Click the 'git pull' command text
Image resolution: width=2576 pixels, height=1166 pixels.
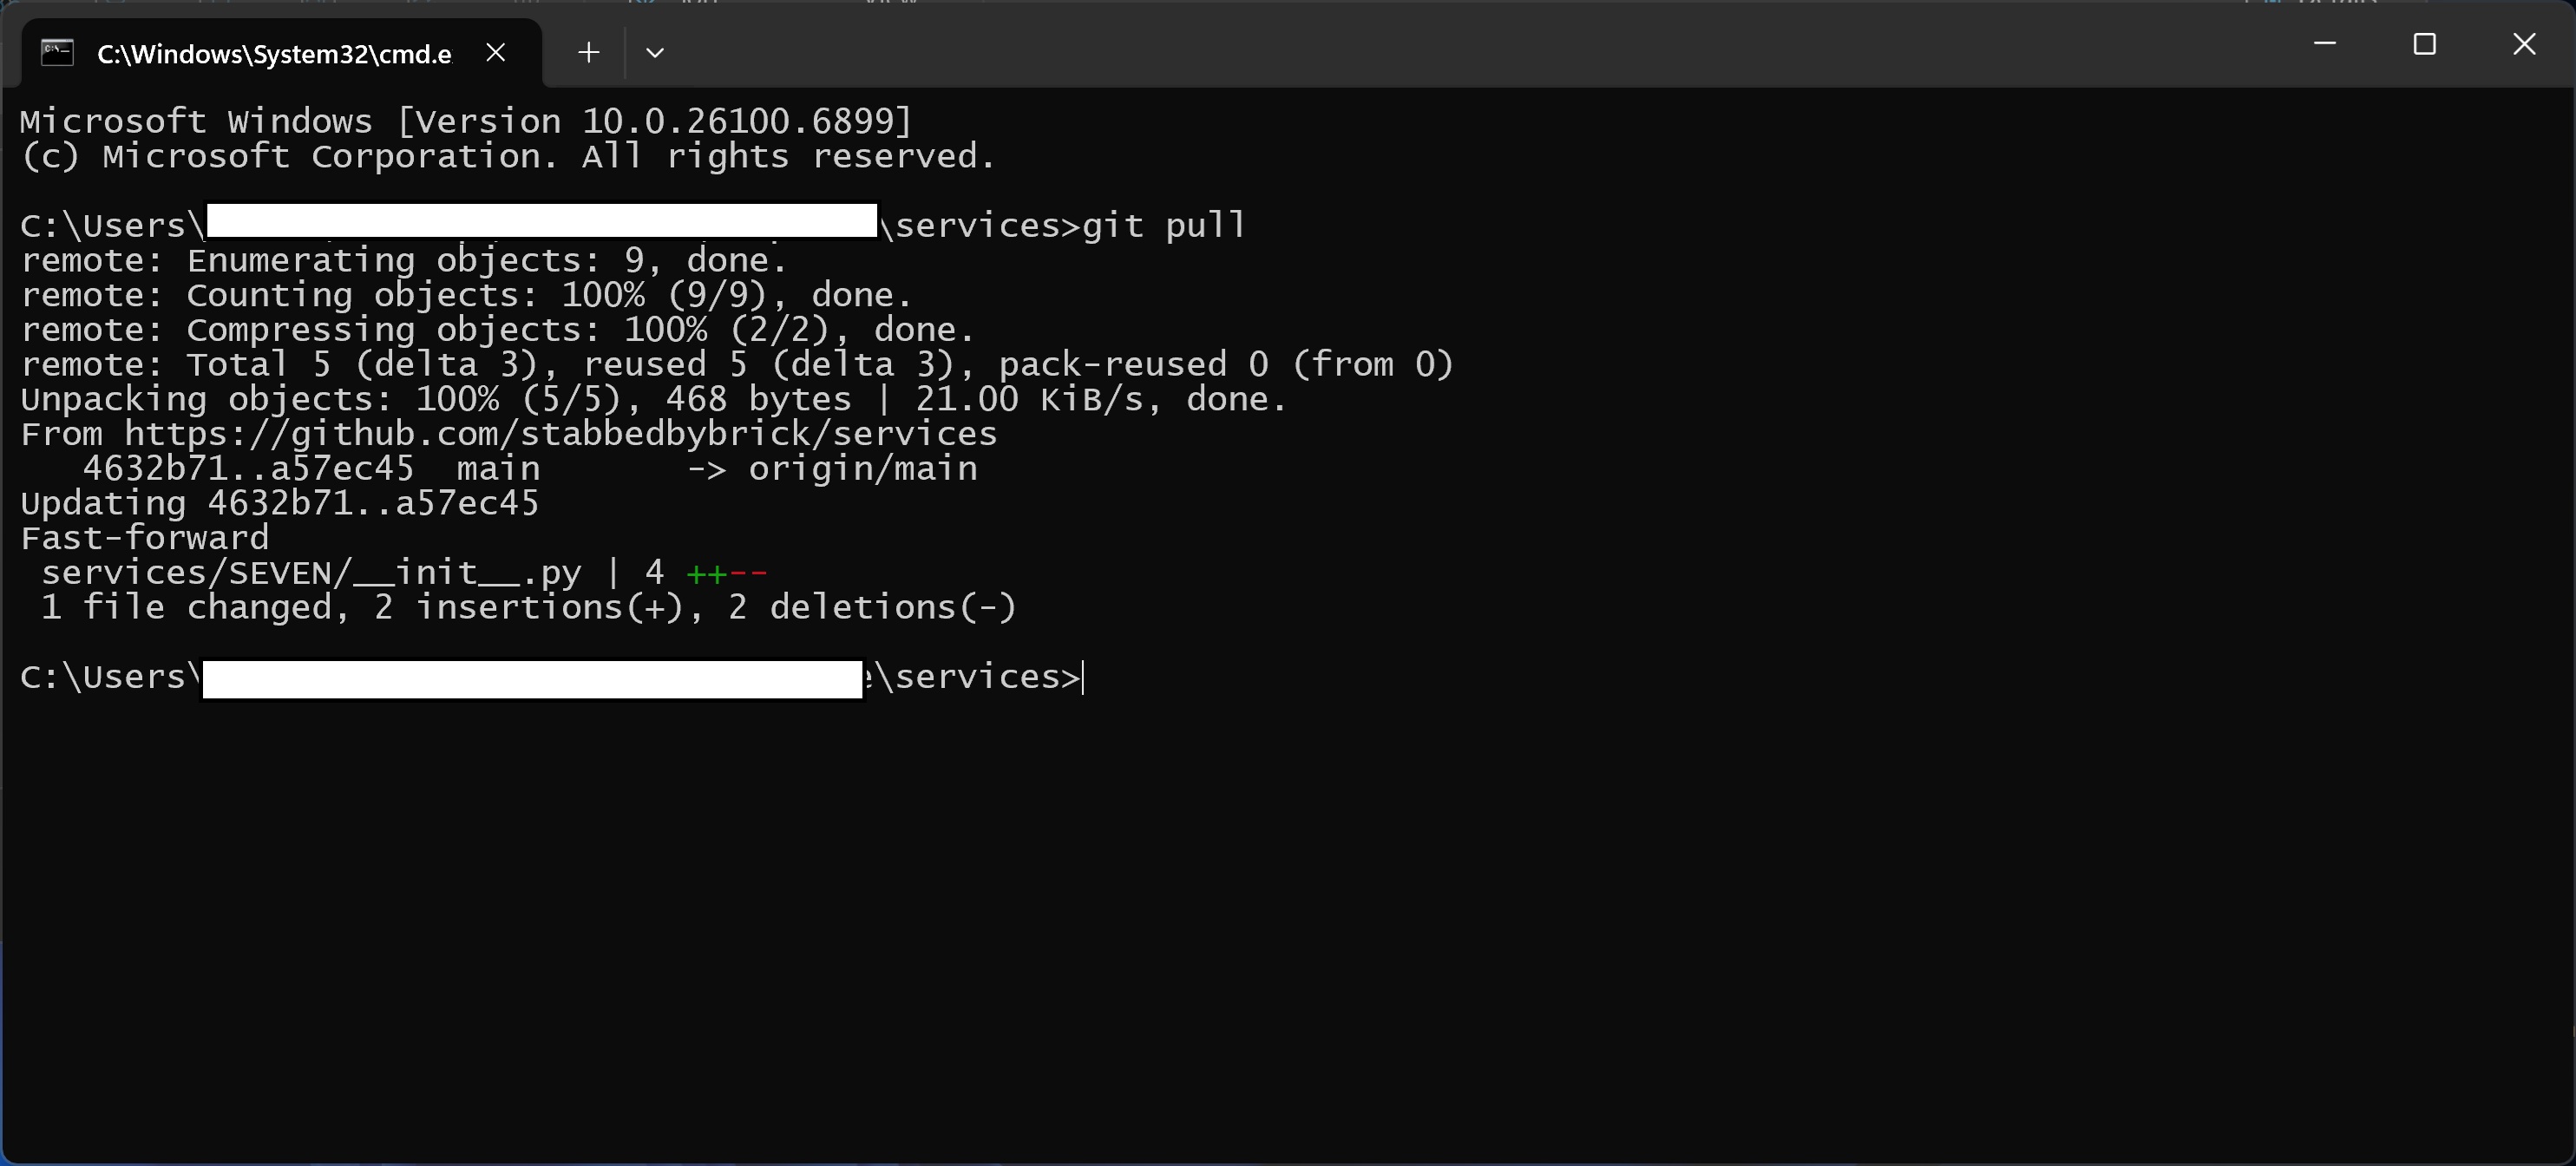click(1164, 225)
